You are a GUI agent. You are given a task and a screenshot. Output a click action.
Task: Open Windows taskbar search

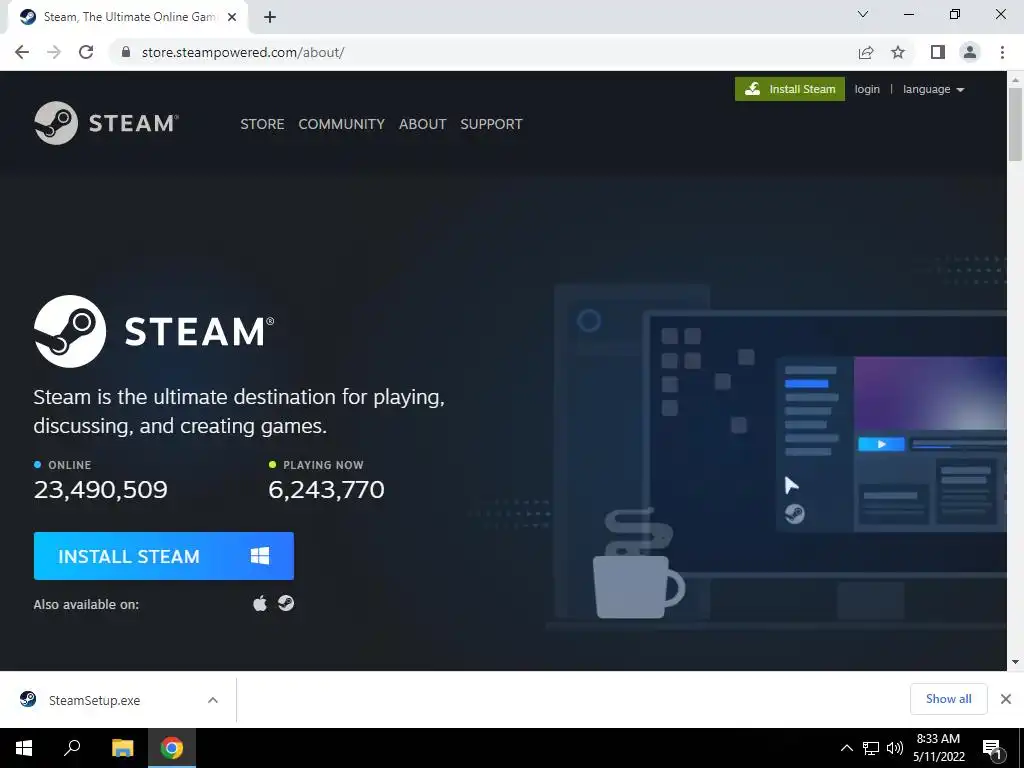(x=72, y=748)
